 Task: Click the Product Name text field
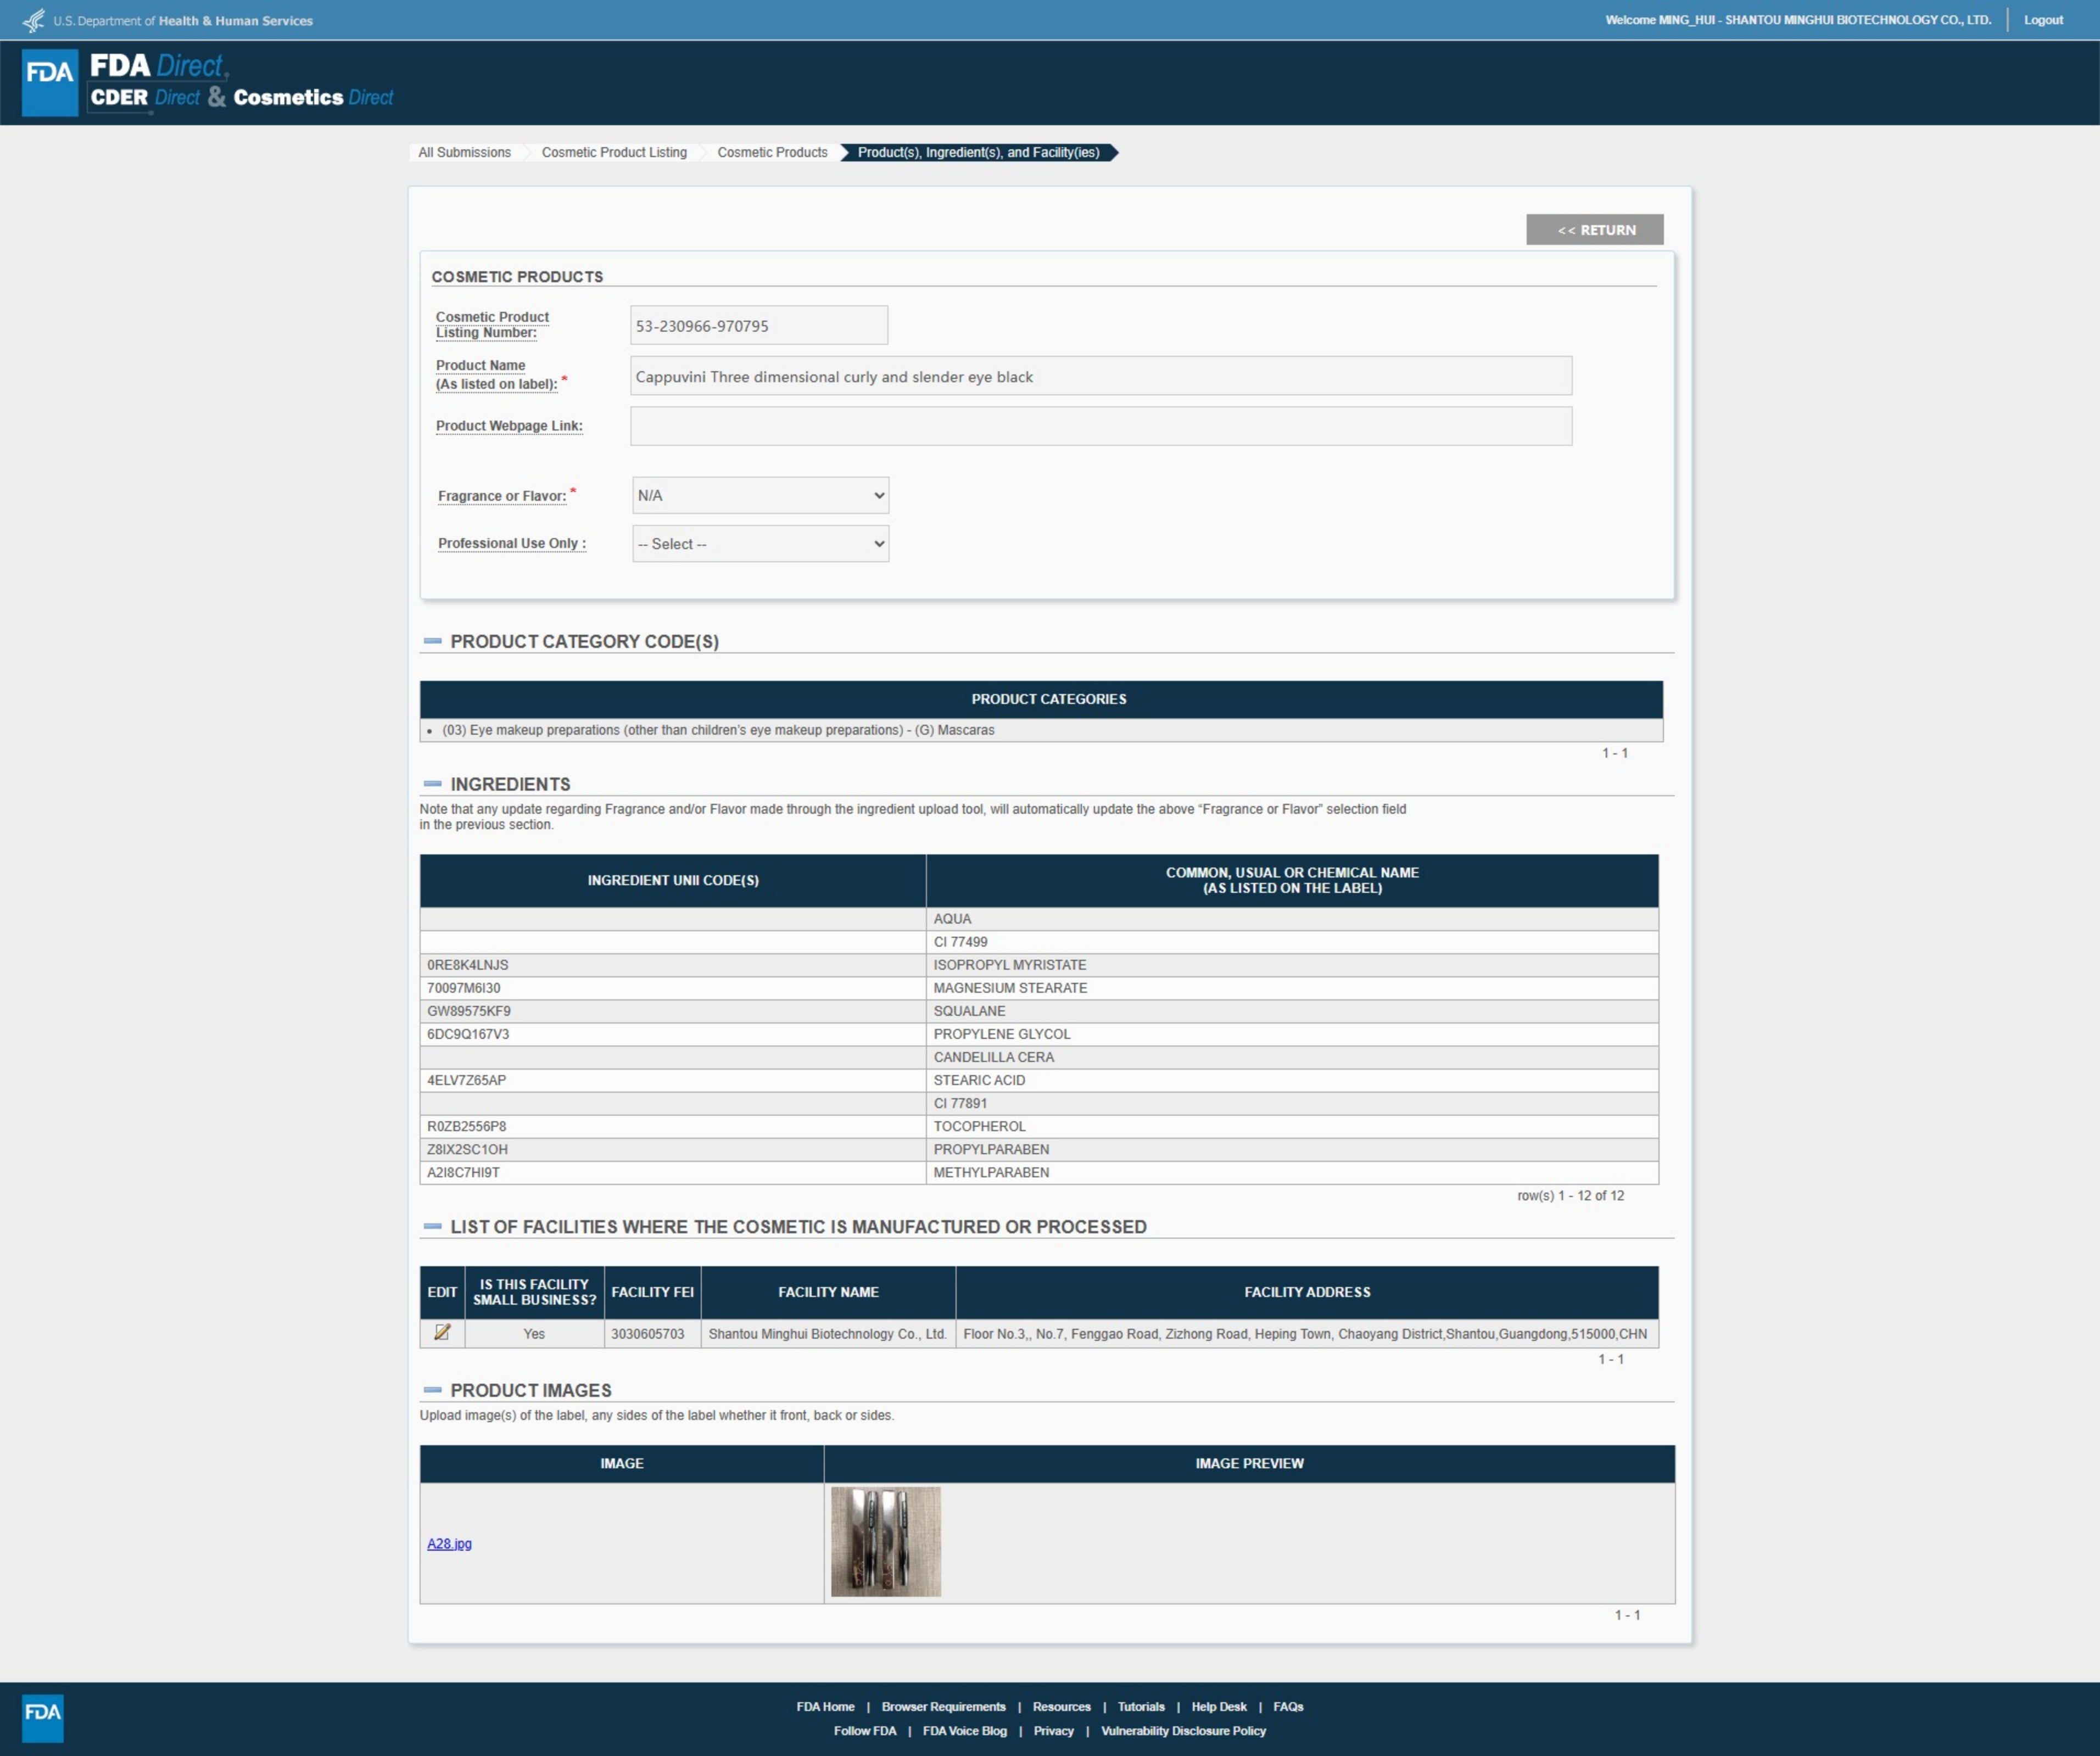[1100, 376]
